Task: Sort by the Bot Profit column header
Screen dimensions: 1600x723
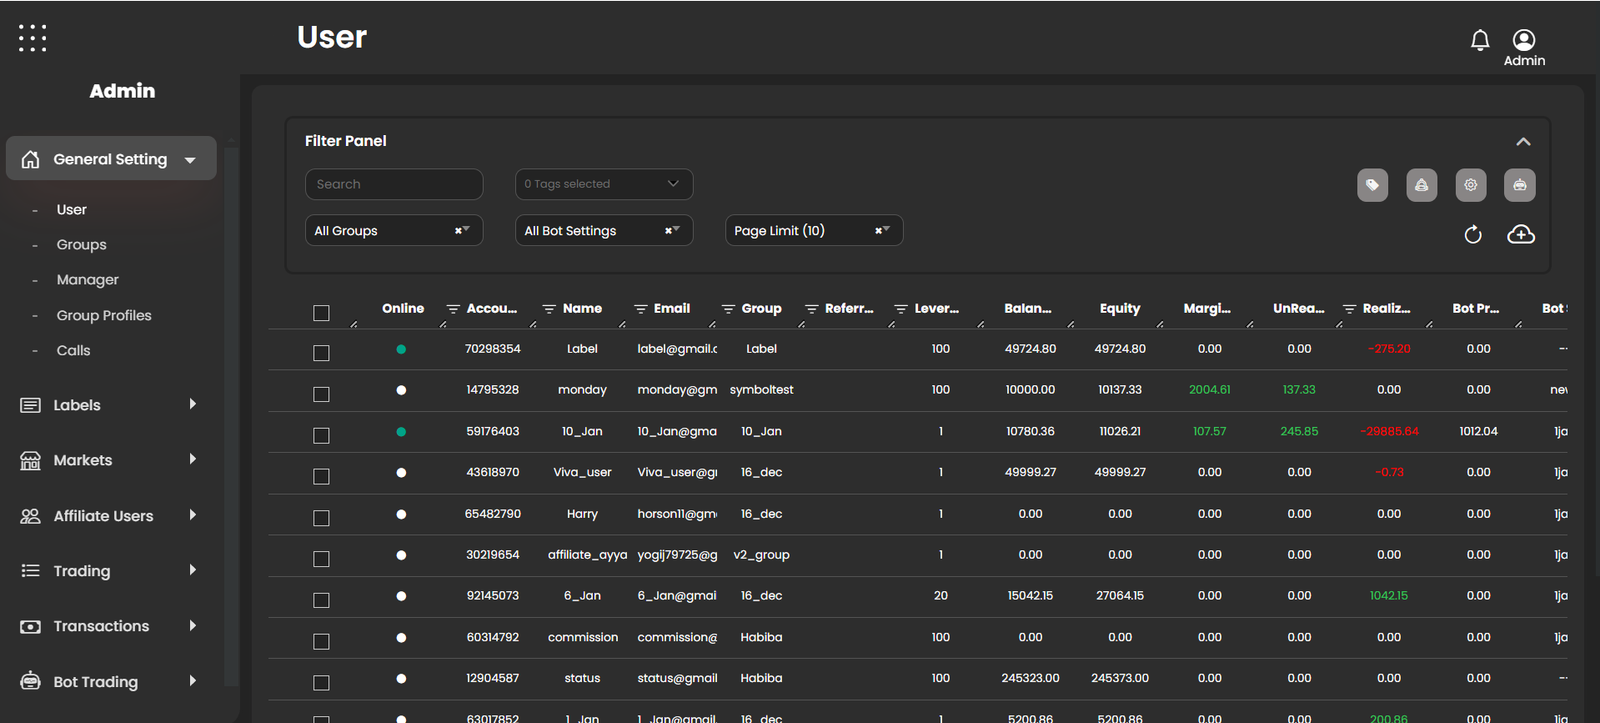Action: click(x=1476, y=308)
